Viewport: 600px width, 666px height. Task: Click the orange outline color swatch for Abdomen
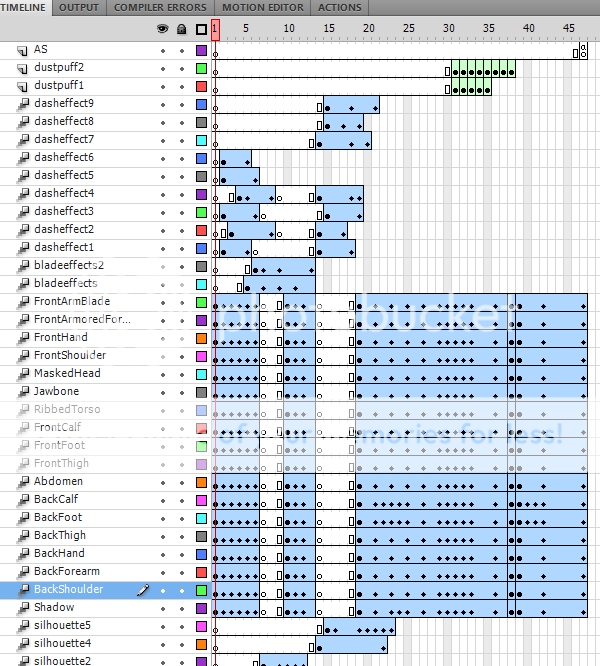coord(201,482)
